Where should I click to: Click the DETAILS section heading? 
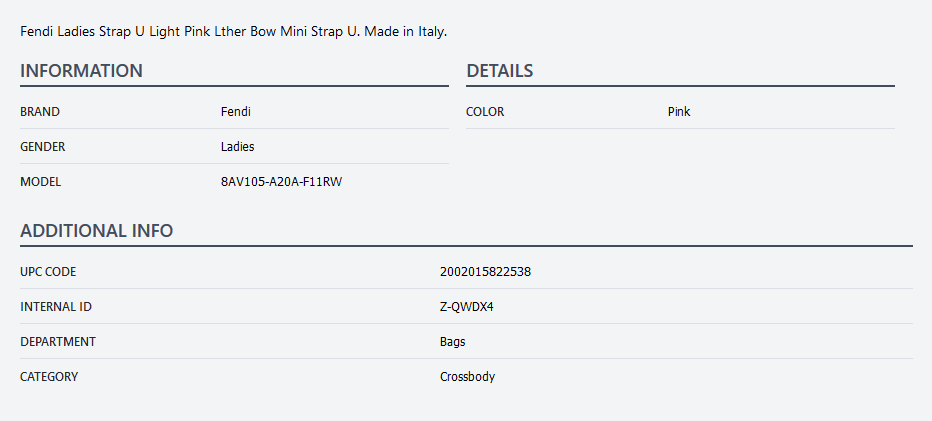(499, 71)
